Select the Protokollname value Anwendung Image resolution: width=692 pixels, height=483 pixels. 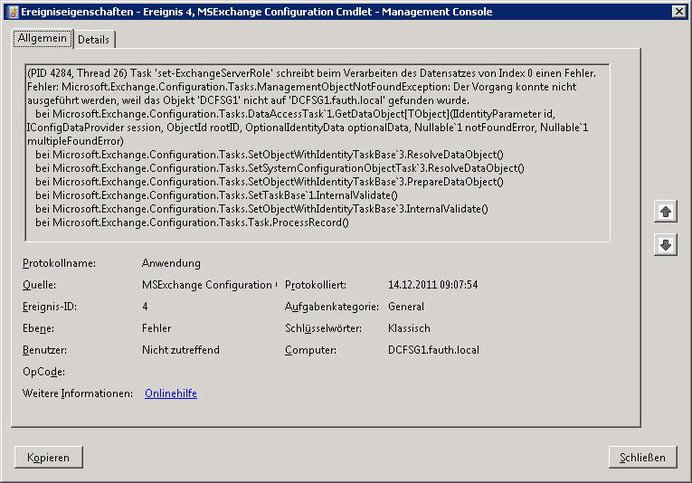coord(171,264)
